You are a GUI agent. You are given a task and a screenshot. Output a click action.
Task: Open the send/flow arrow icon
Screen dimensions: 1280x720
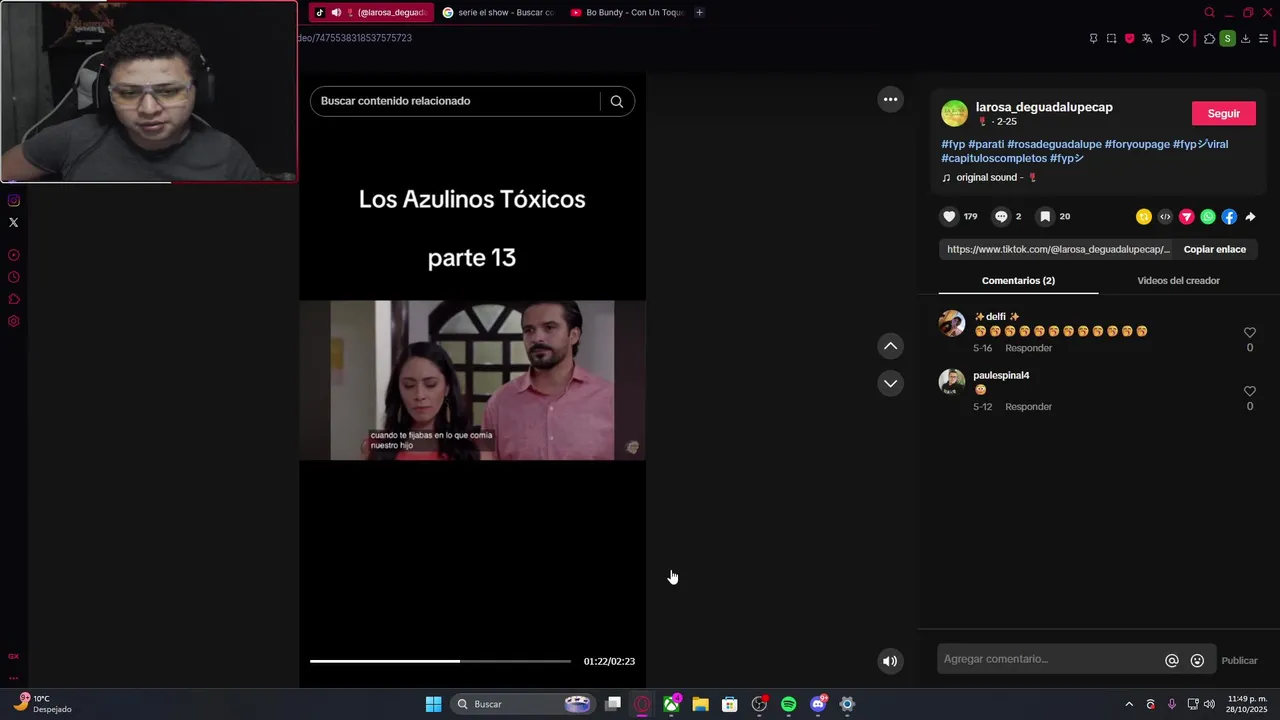point(1165,38)
